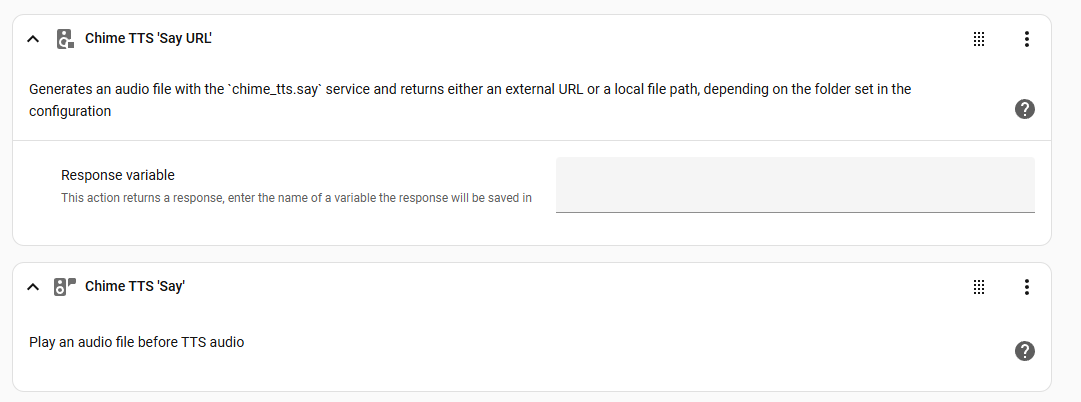1081x402 pixels.
Task: Click the 'Say' speaker action icon
Action: [x=65, y=287]
